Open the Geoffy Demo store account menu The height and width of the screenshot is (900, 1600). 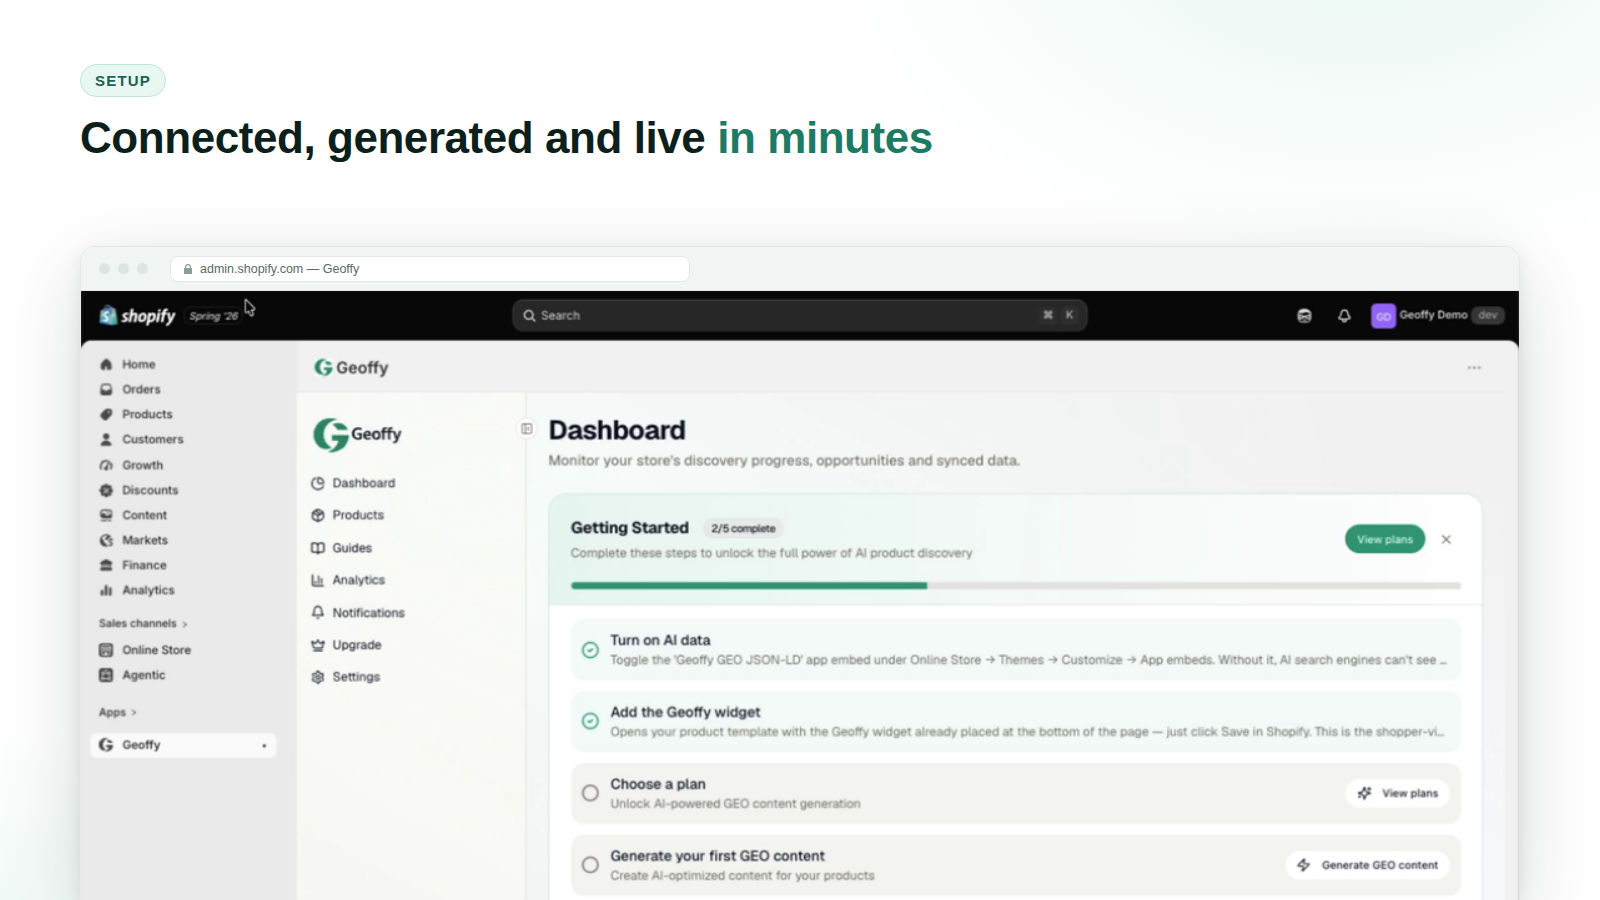(1437, 315)
